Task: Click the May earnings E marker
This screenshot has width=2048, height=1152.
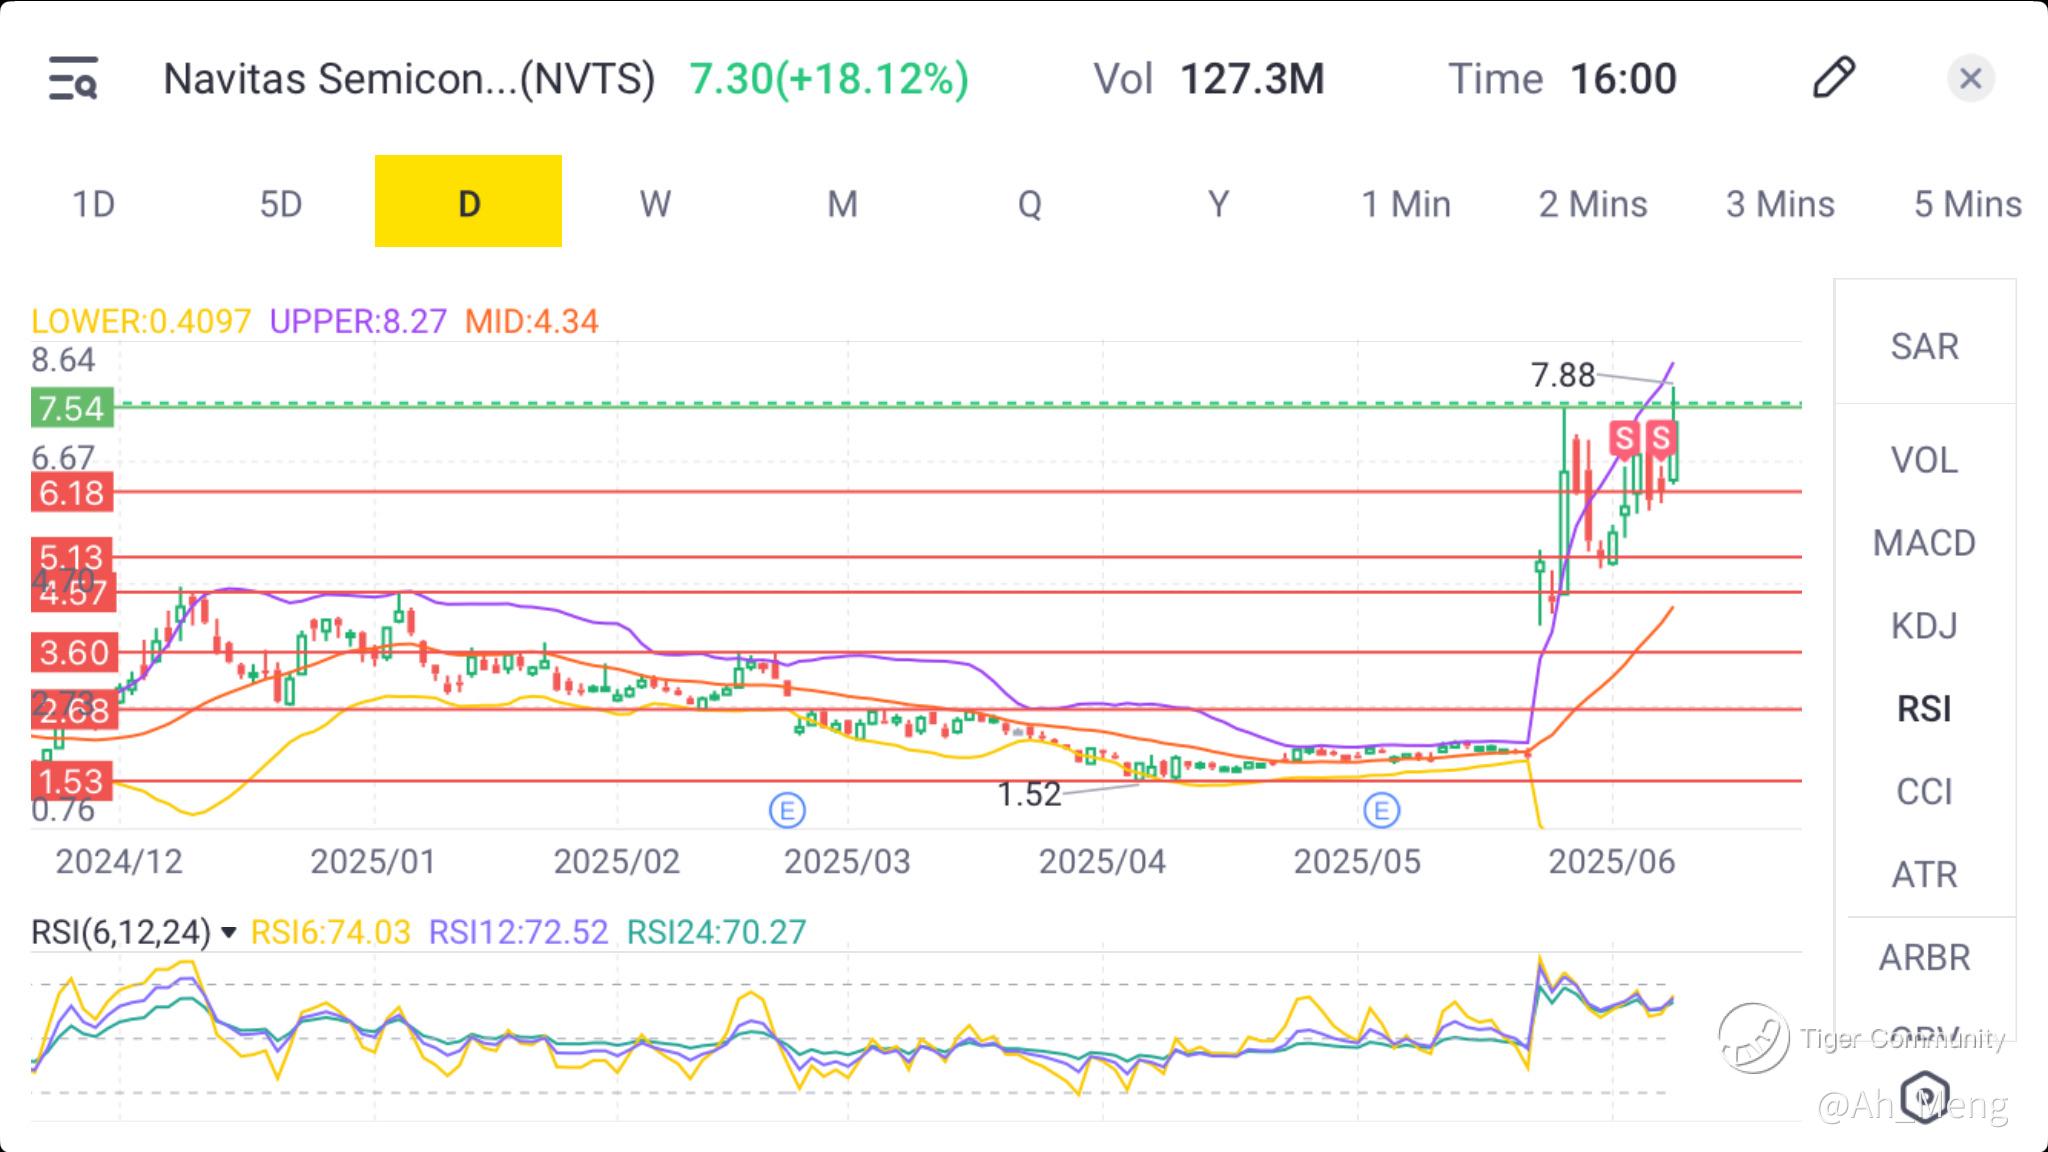Action: click(1381, 810)
